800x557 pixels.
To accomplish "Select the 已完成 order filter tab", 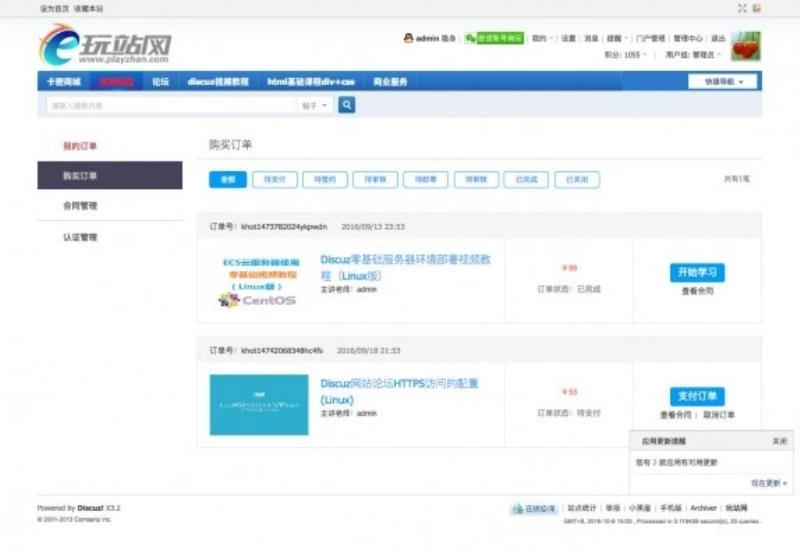I will tap(526, 180).
